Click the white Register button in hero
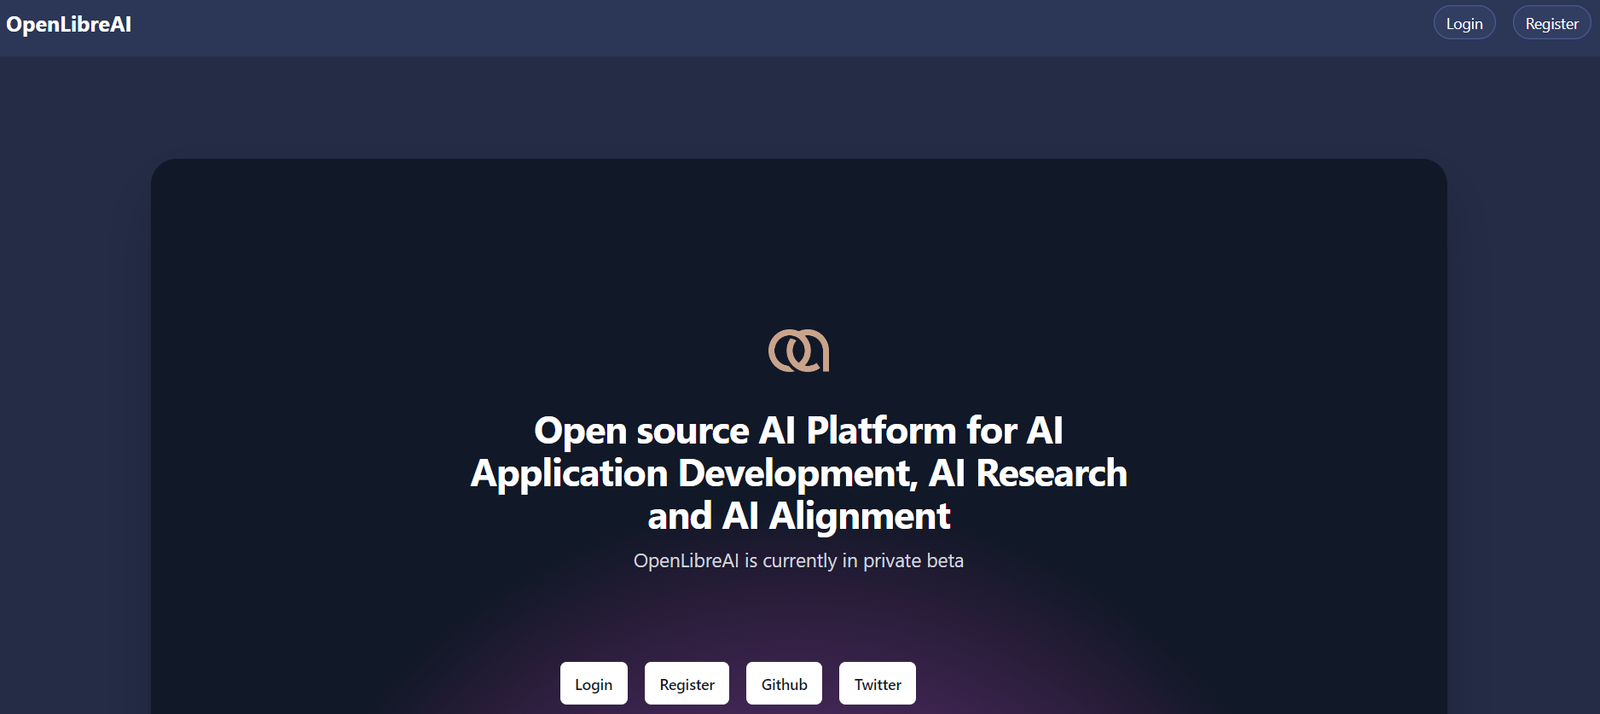The width and height of the screenshot is (1600, 714). (x=687, y=684)
